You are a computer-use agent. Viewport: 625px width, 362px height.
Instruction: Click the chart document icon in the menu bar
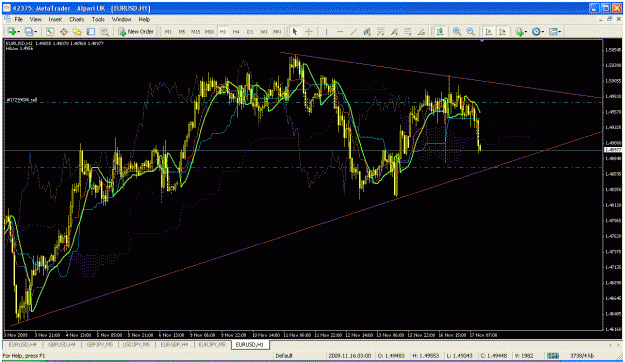[x=7, y=19]
